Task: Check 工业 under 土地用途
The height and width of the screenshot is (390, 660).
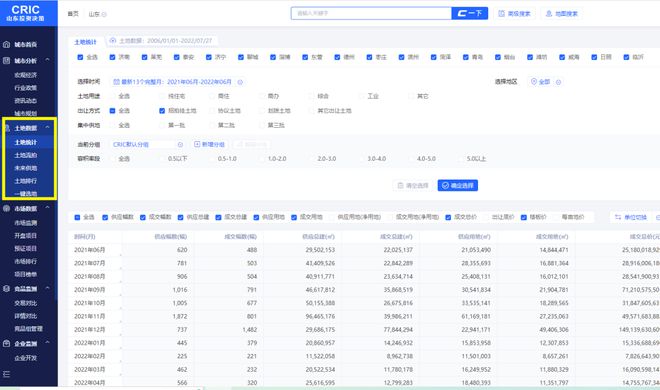Action: 362,96
